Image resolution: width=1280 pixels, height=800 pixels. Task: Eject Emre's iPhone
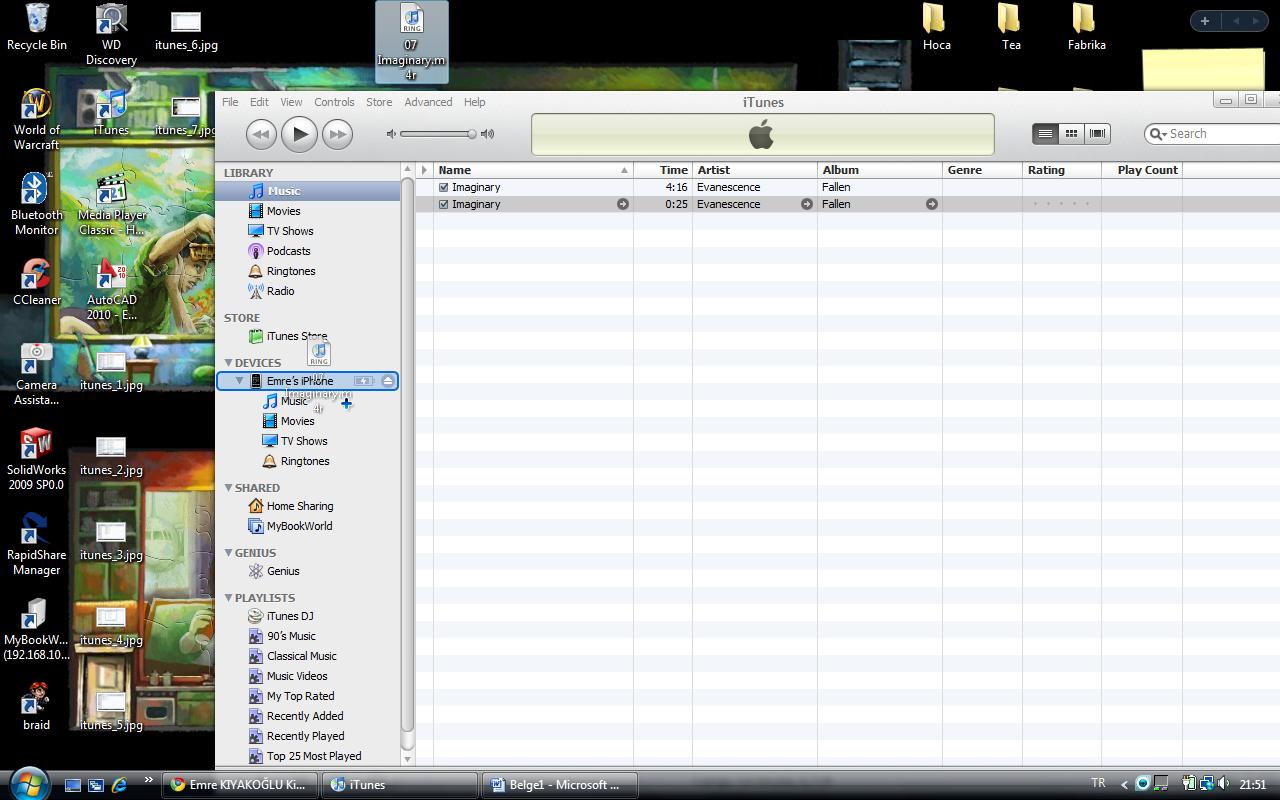[388, 381]
